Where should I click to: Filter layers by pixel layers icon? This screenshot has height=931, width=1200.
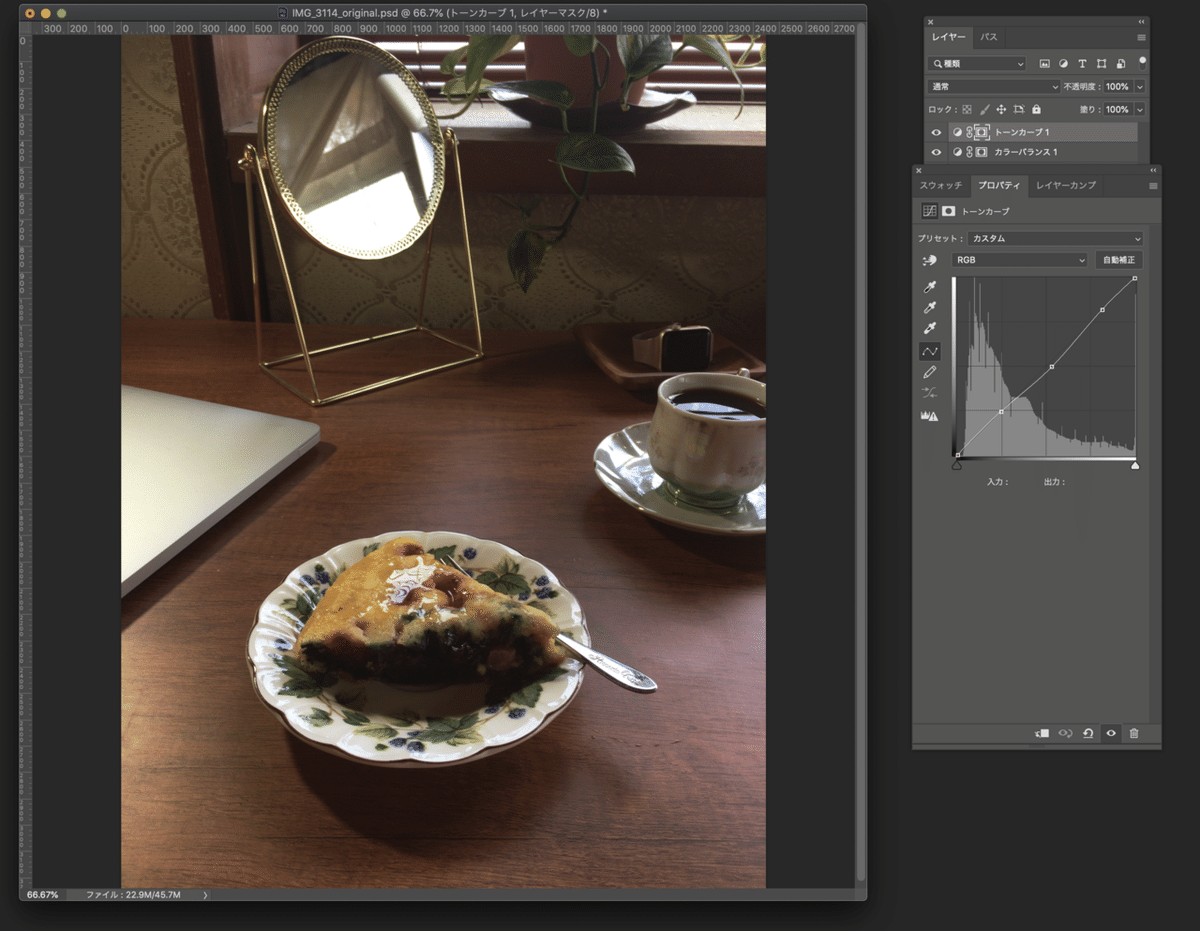1044,63
